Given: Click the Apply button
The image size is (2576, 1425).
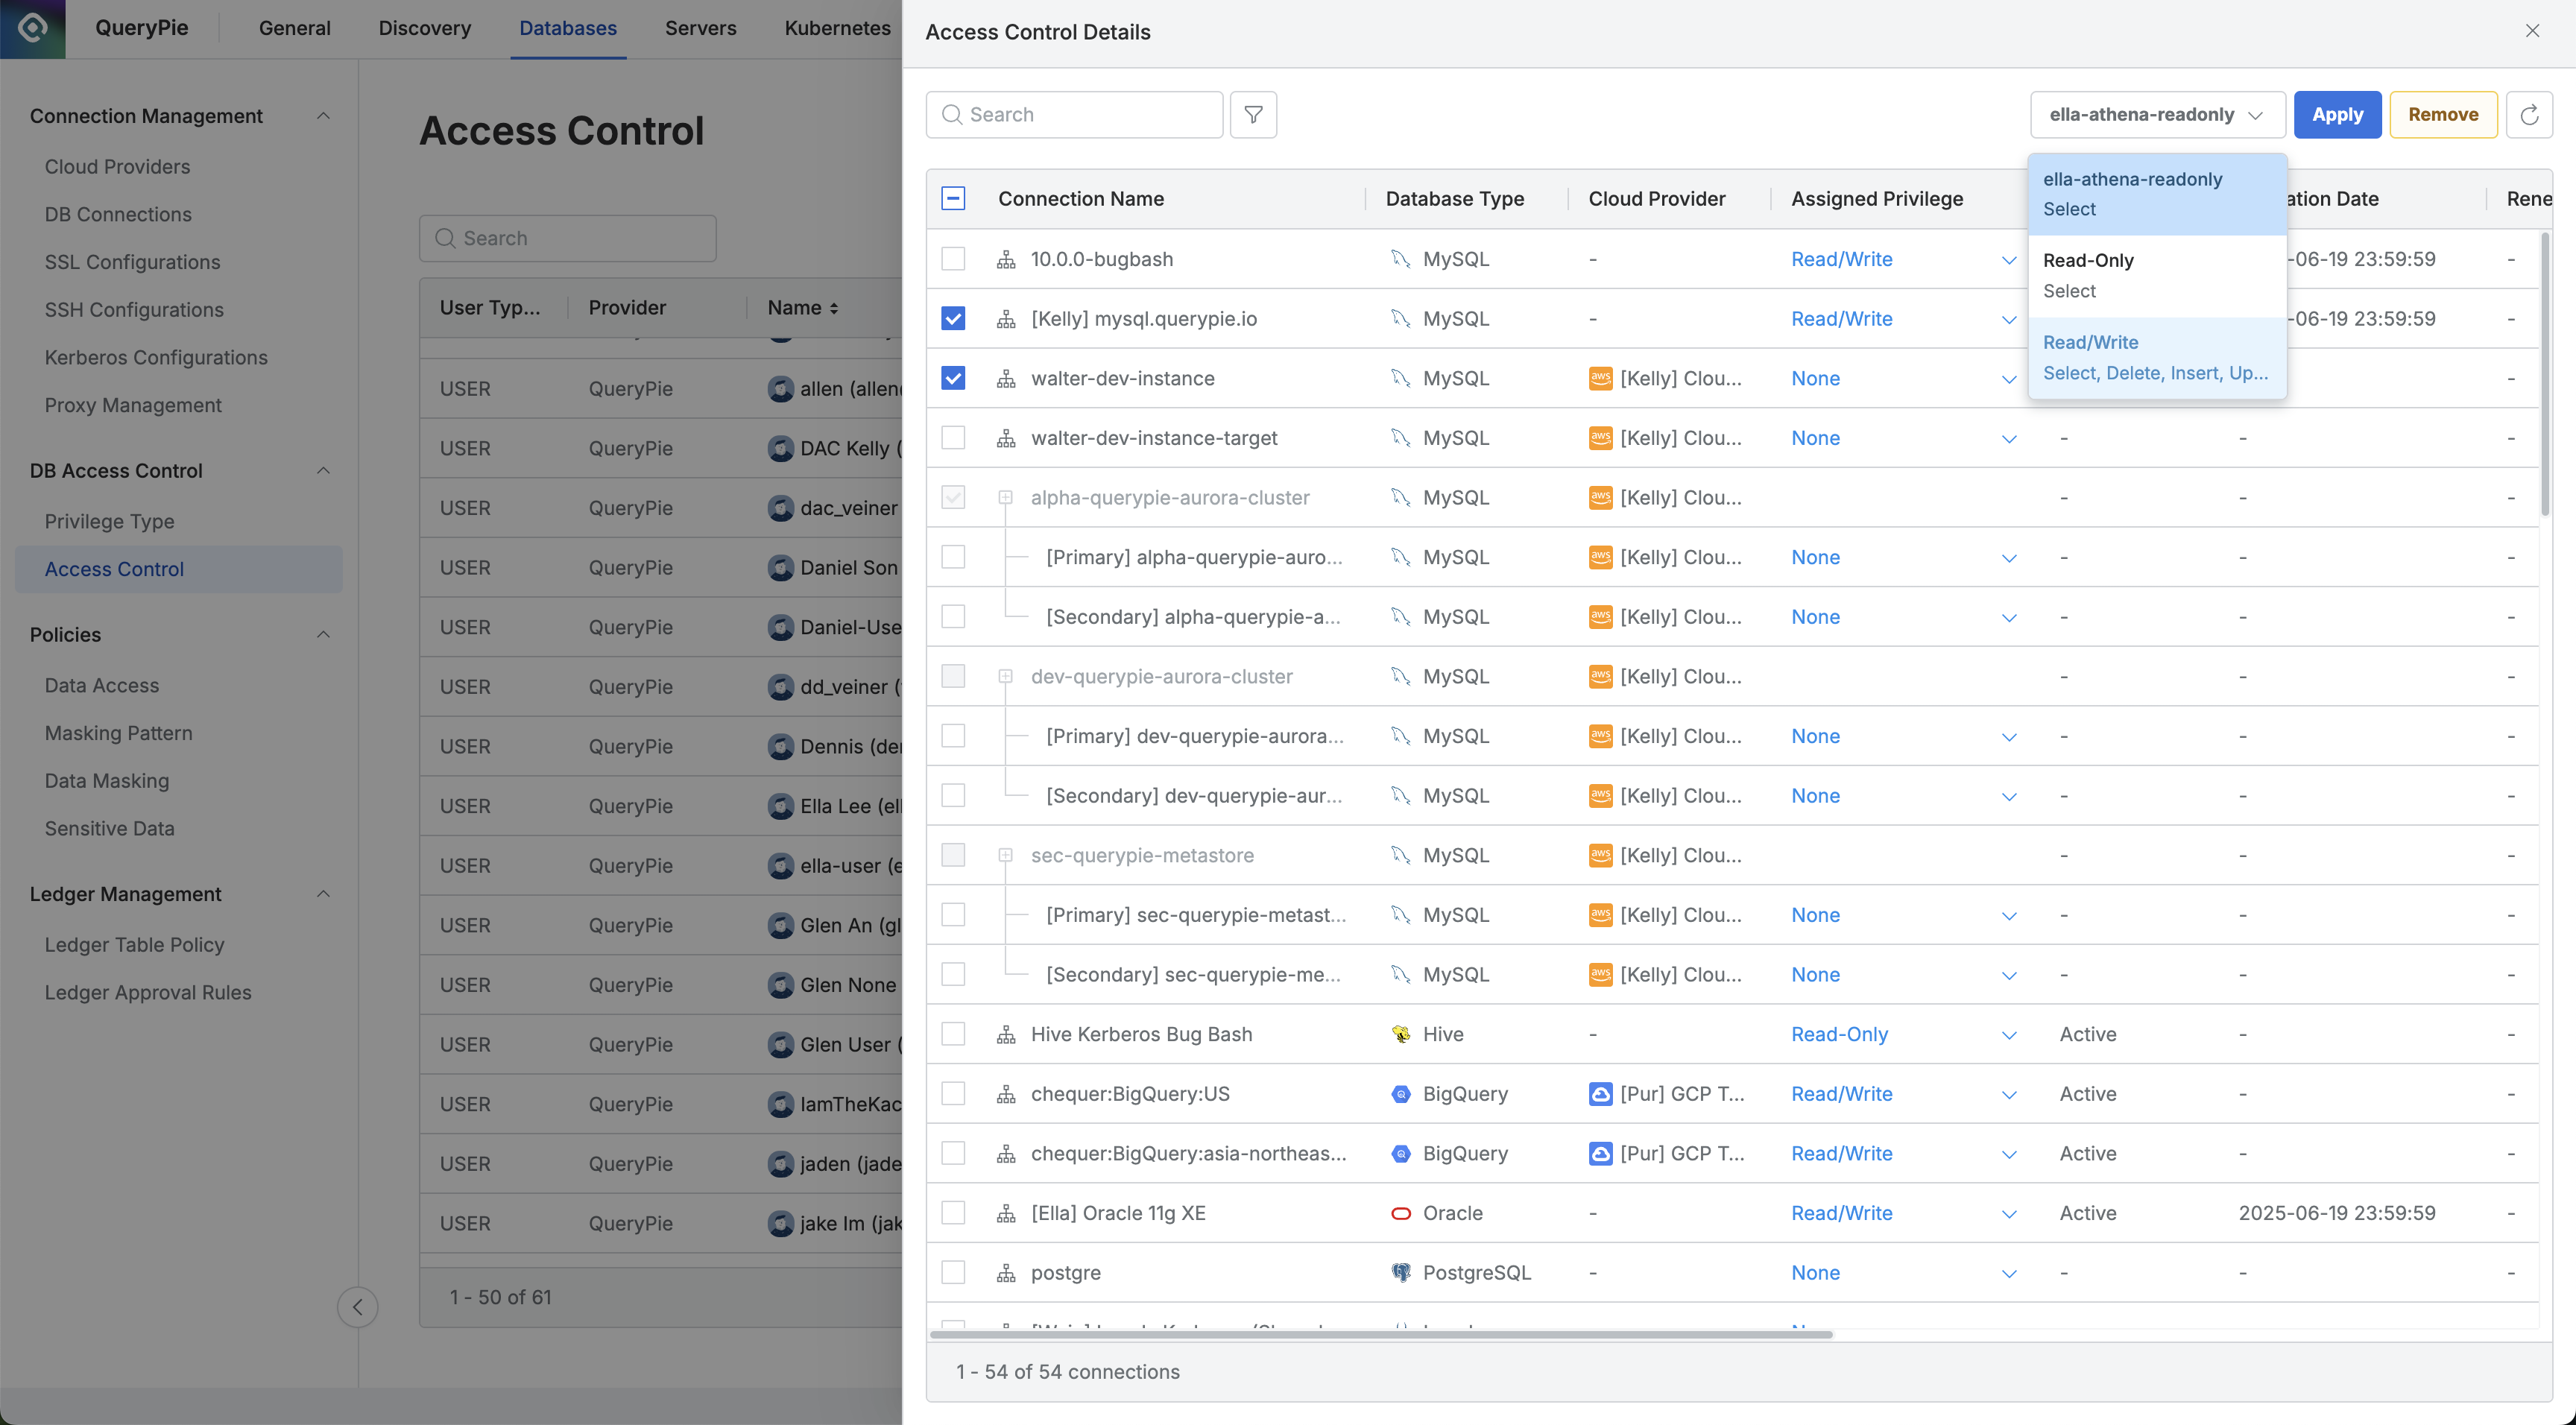Looking at the screenshot, I should tap(2337, 115).
